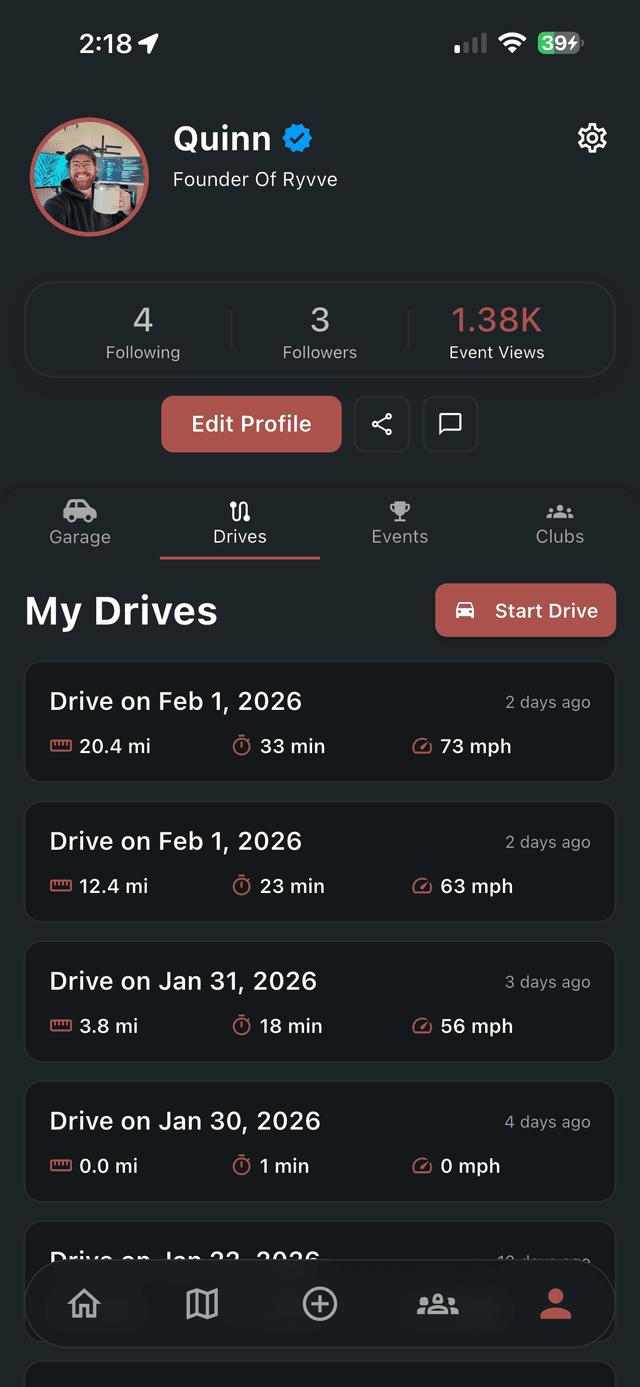Tap the groups icon in bottom navigation
This screenshot has width=640, height=1387.
[437, 1304]
